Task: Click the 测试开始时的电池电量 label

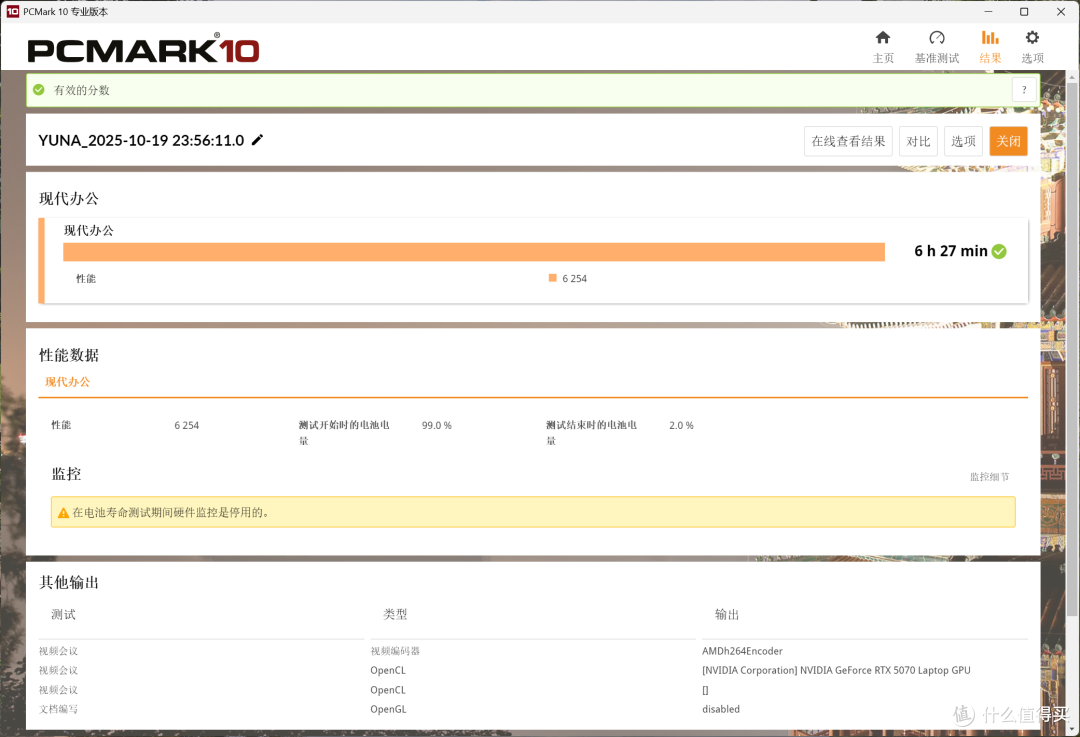Action: pos(344,433)
